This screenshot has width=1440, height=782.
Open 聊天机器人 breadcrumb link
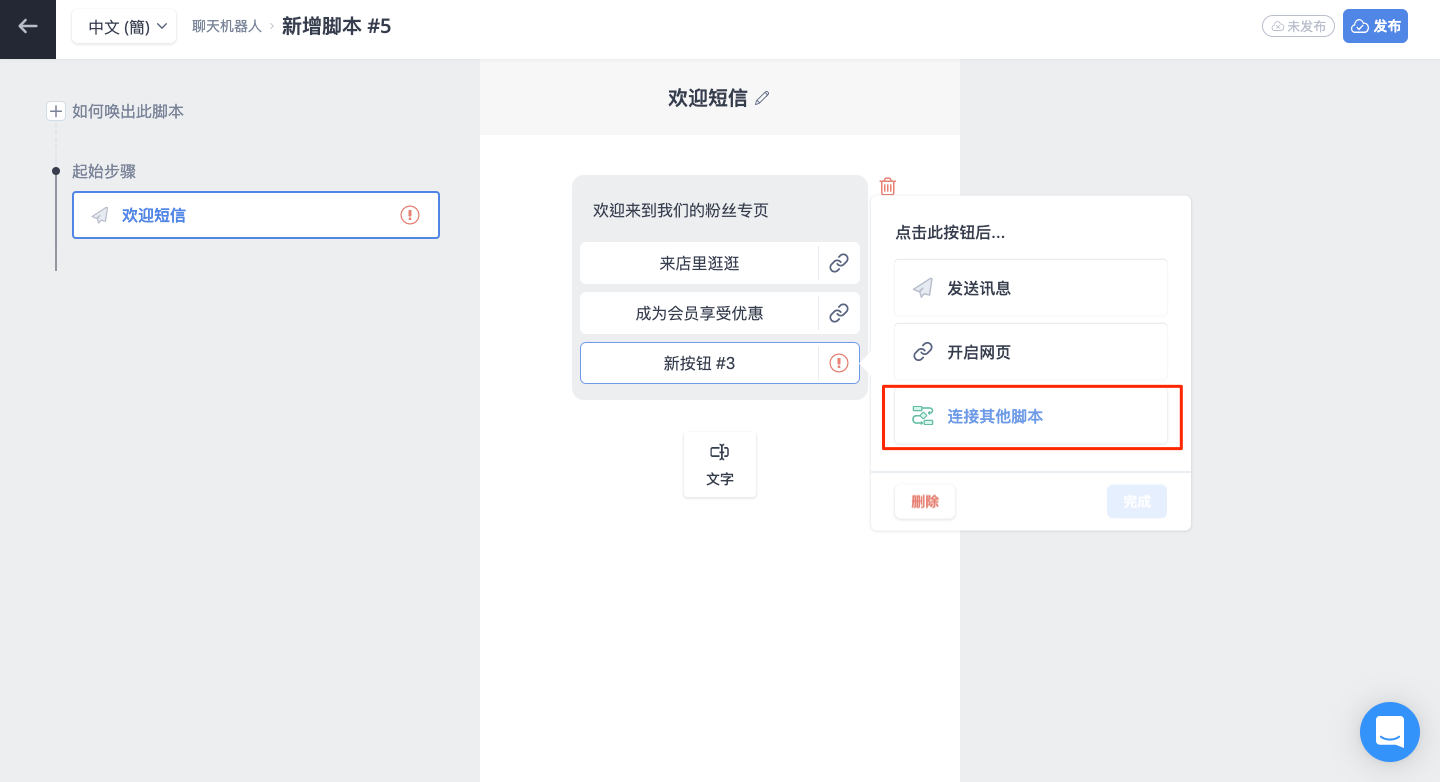pos(227,26)
